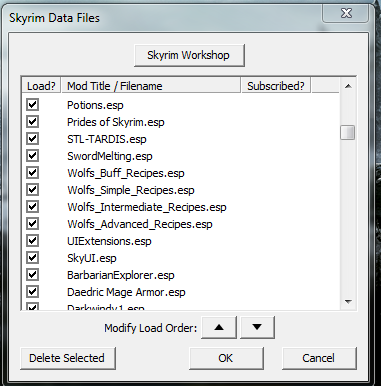Screen dimensions: 381x386
Task: Move mod down in load order
Action: tap(257, 327)
